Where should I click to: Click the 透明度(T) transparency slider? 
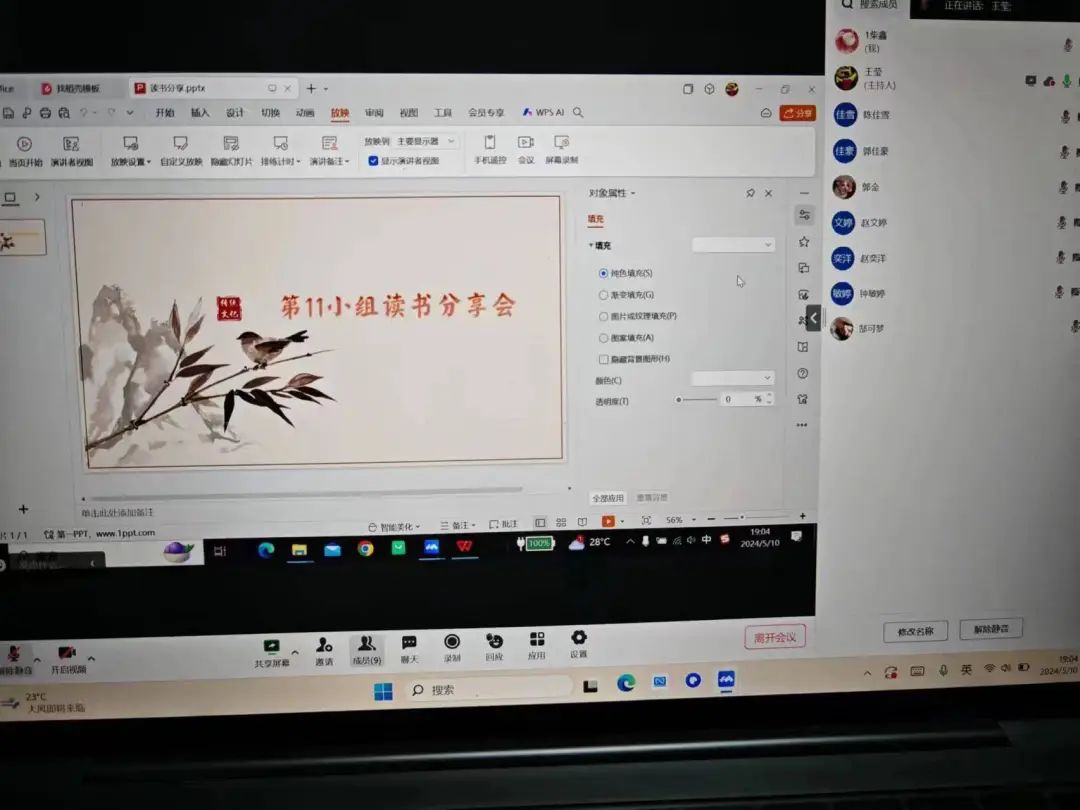click(697, 400)
